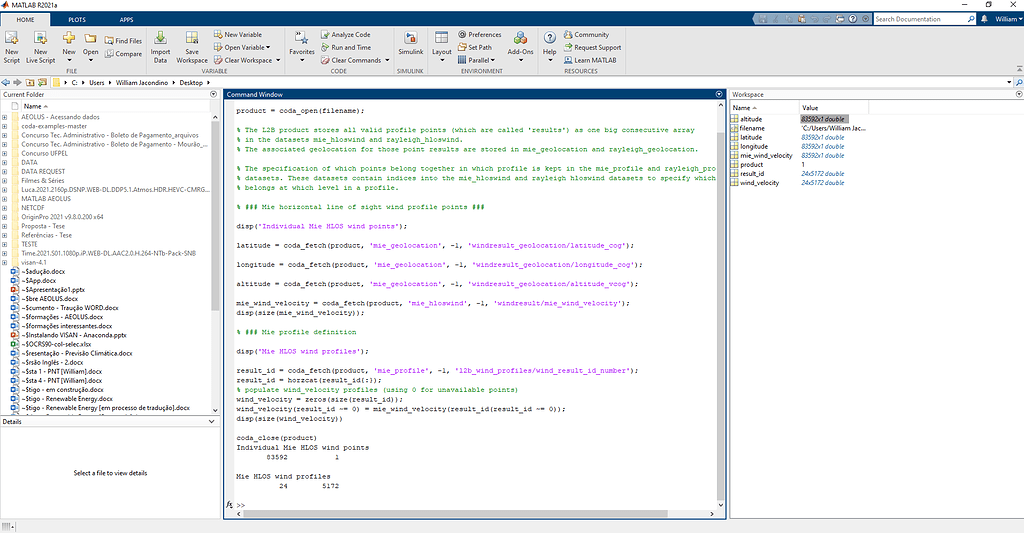
Task: Select OriginPro 2021 v9.8.0.200 x64 folder
Action: [62, 217]
